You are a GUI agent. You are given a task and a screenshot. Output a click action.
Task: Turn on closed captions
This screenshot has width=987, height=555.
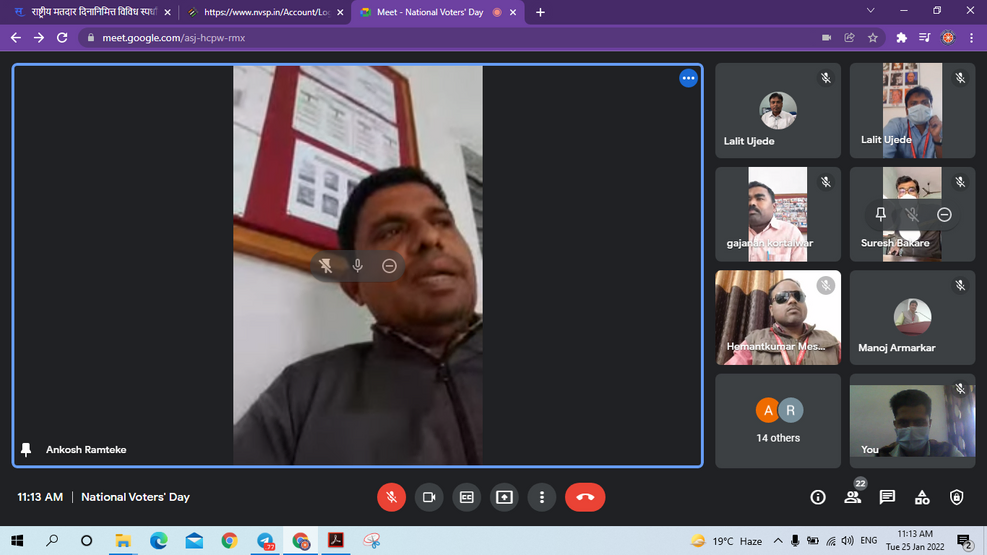(x=466, y=497)
